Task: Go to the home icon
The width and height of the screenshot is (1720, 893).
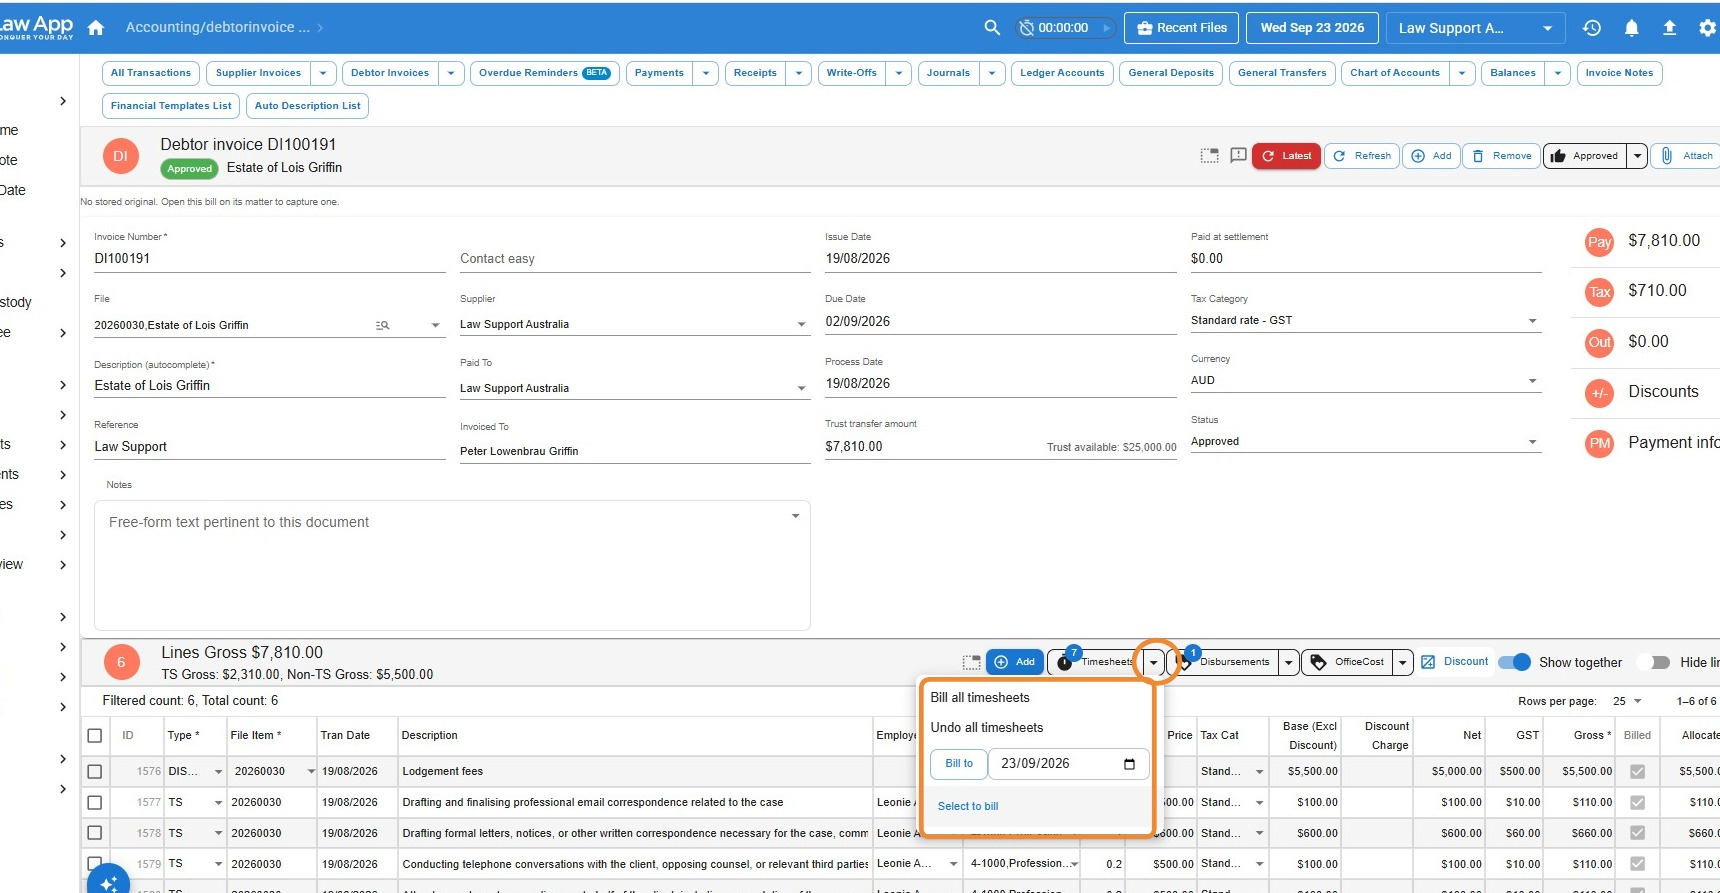Action: [96, 28]
